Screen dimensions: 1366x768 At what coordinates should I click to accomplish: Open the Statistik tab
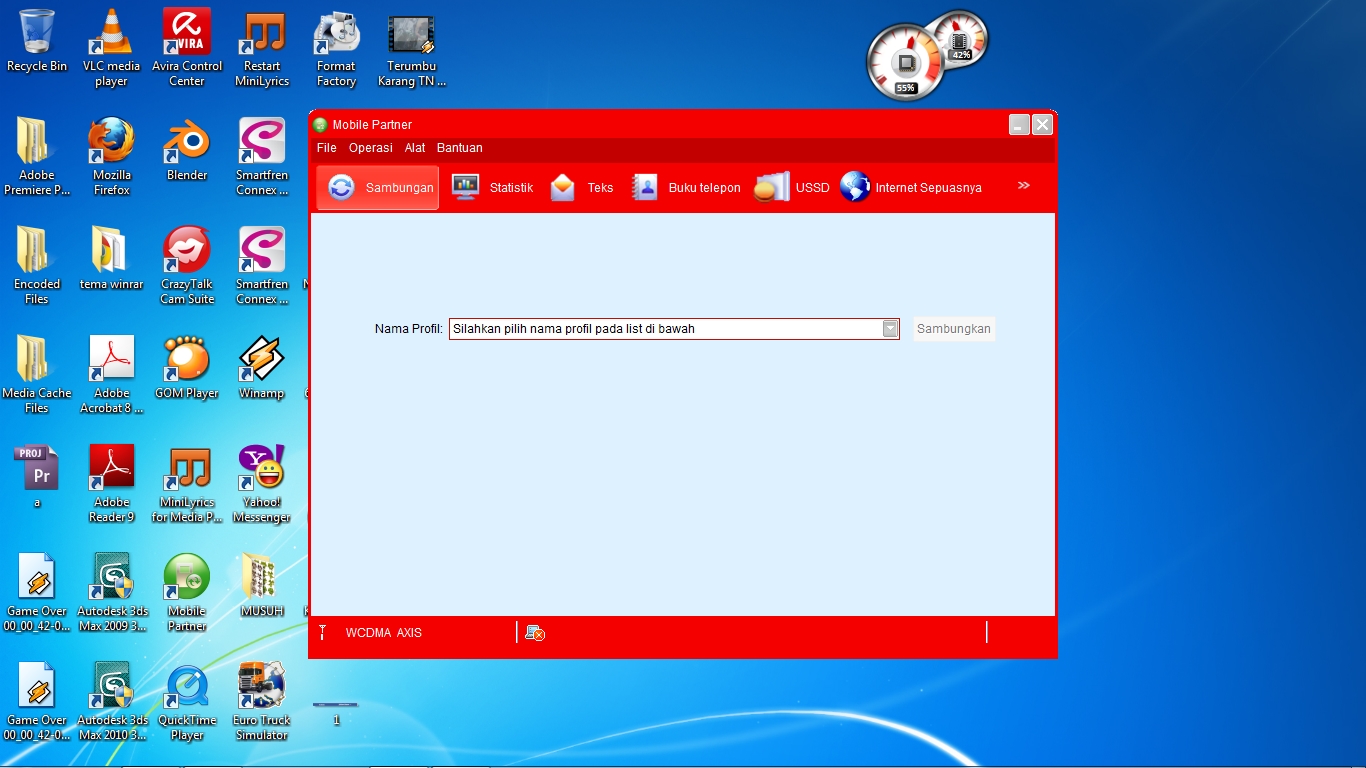point(492,187)
